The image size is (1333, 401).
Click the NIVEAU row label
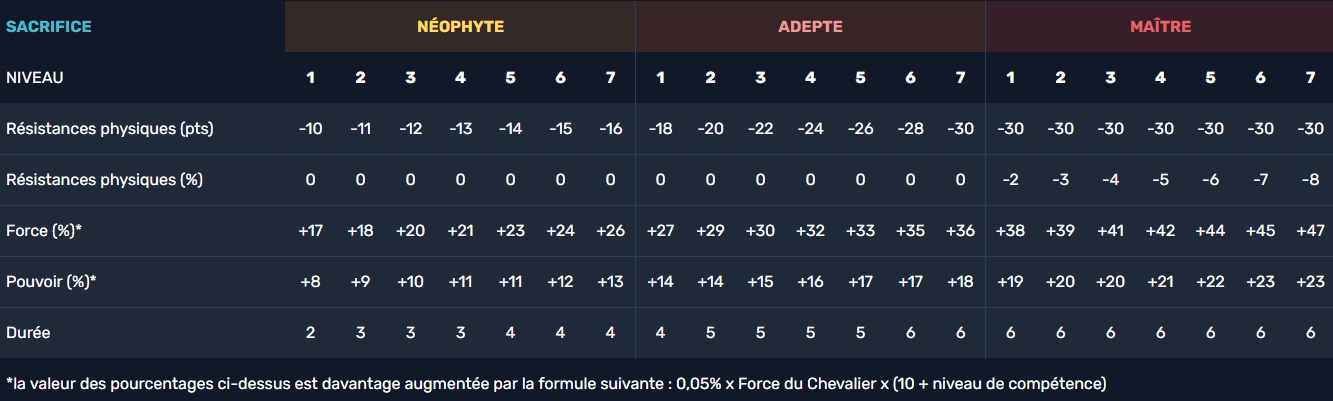35,77
